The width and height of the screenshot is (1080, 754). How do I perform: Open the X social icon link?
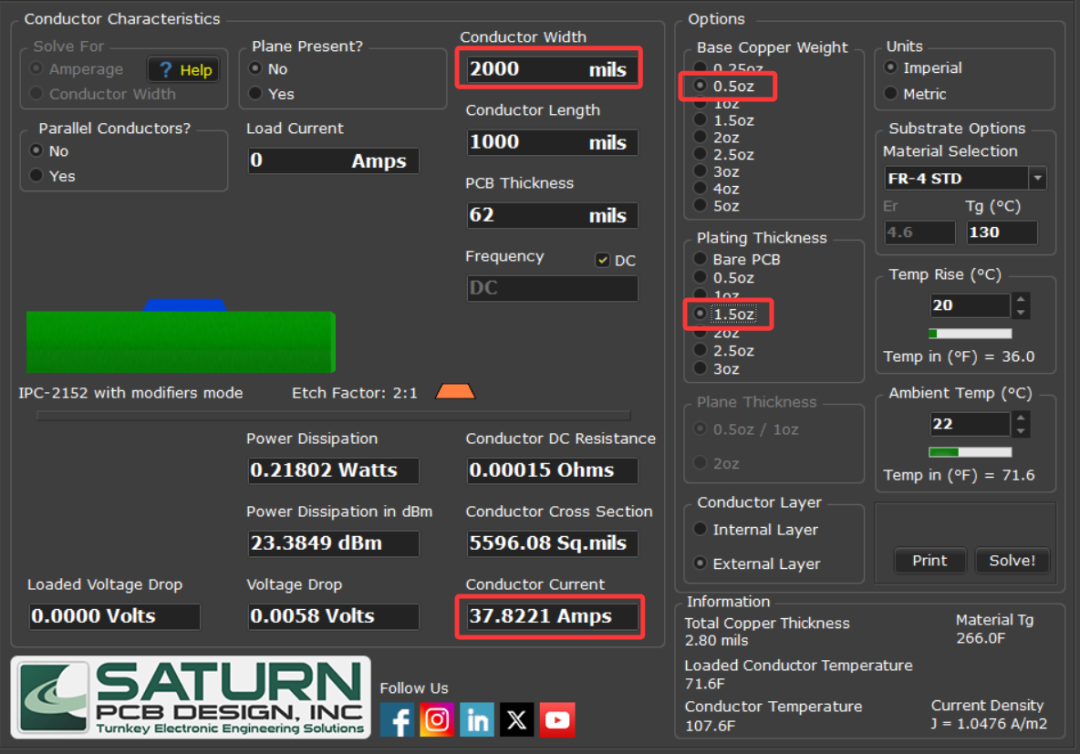pos(517,720)
